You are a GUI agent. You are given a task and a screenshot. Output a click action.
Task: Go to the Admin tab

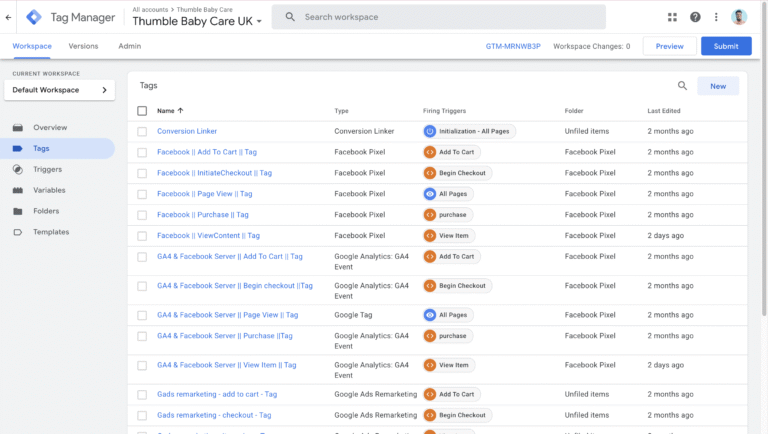[129, 46]
